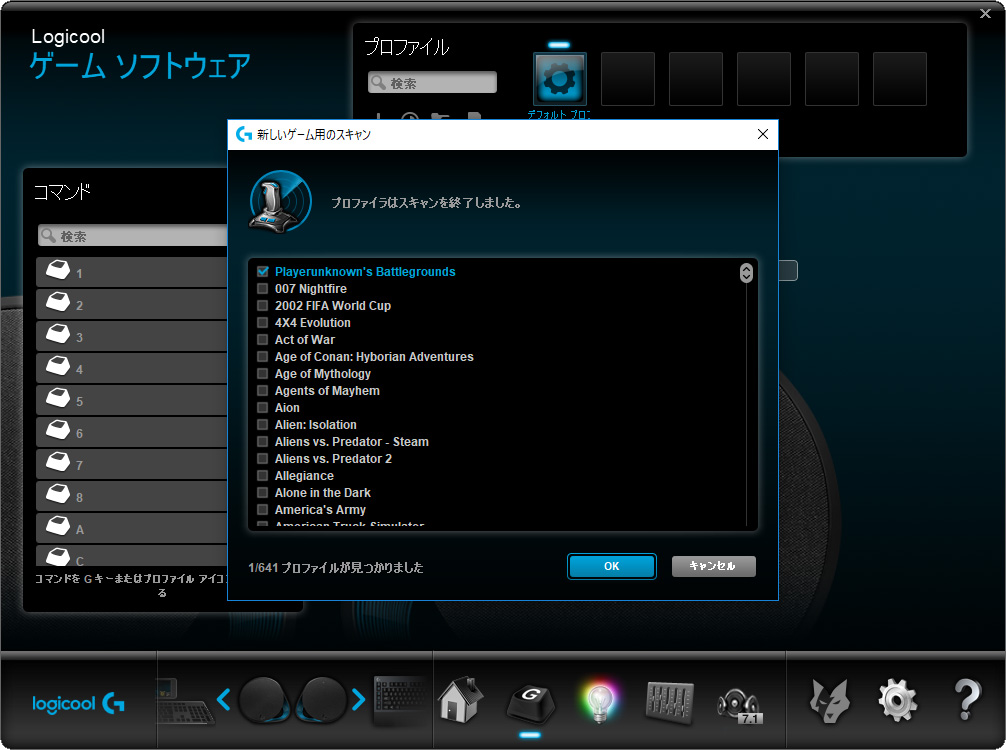1006x750 pixels.
Task: Select the left headset device
Action: 264,700
